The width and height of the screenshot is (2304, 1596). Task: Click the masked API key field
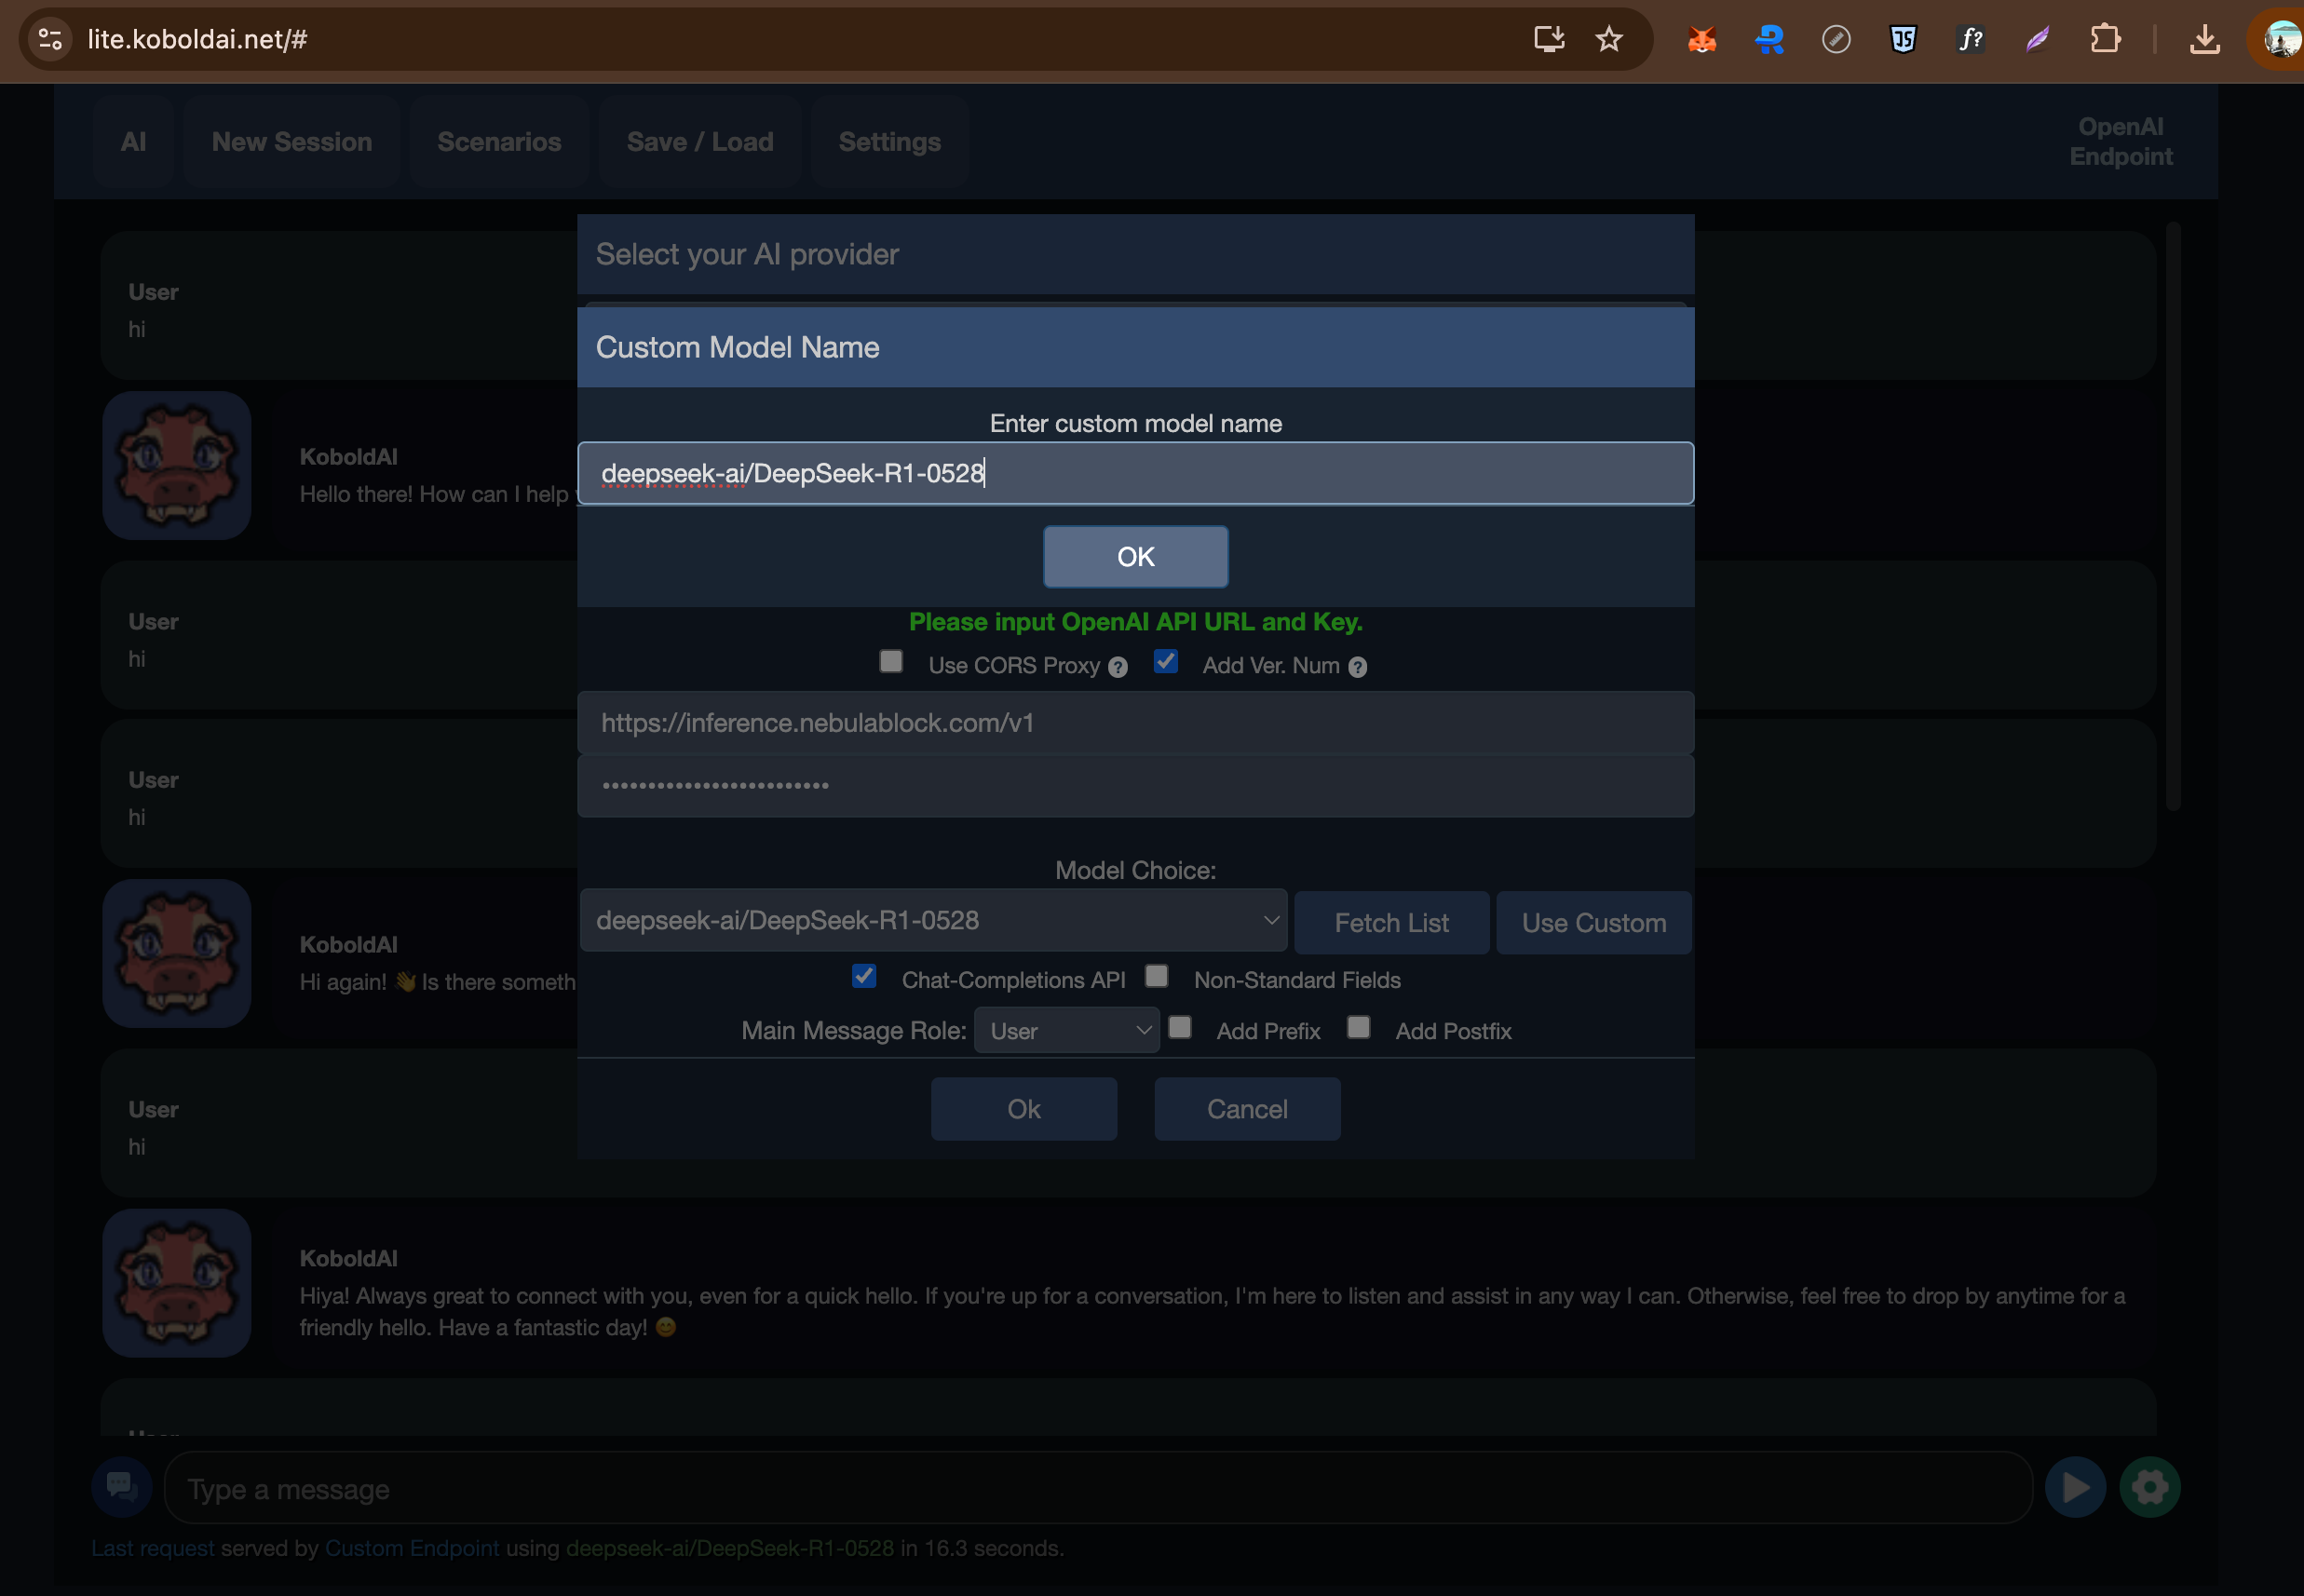point(1136,786)
